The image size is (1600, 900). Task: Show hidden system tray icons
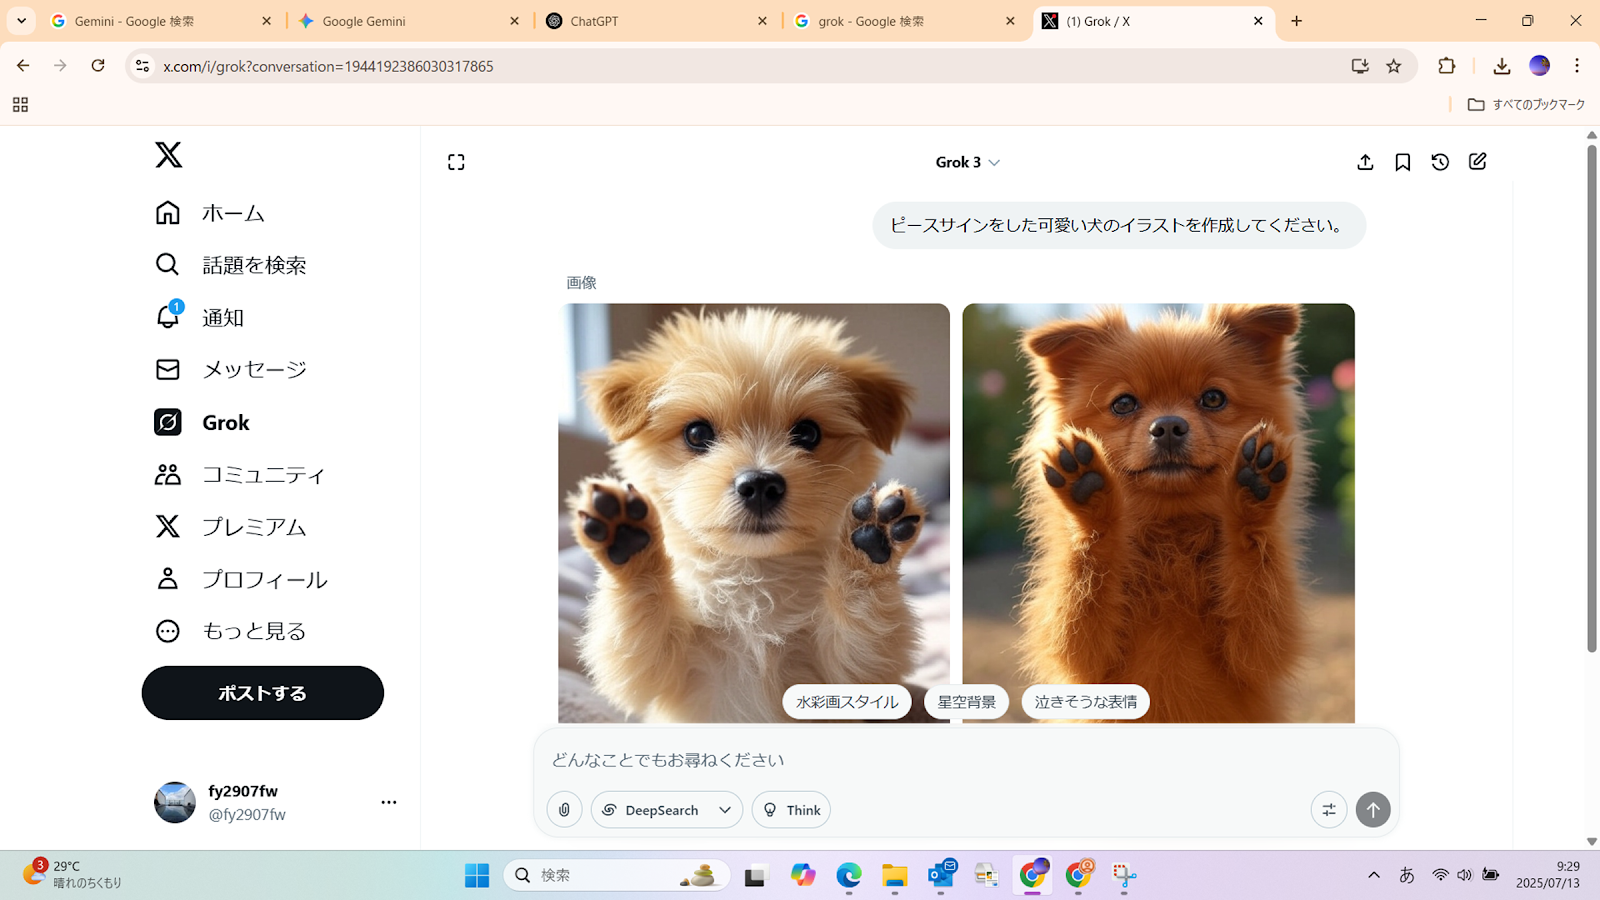pos(1374,875)
